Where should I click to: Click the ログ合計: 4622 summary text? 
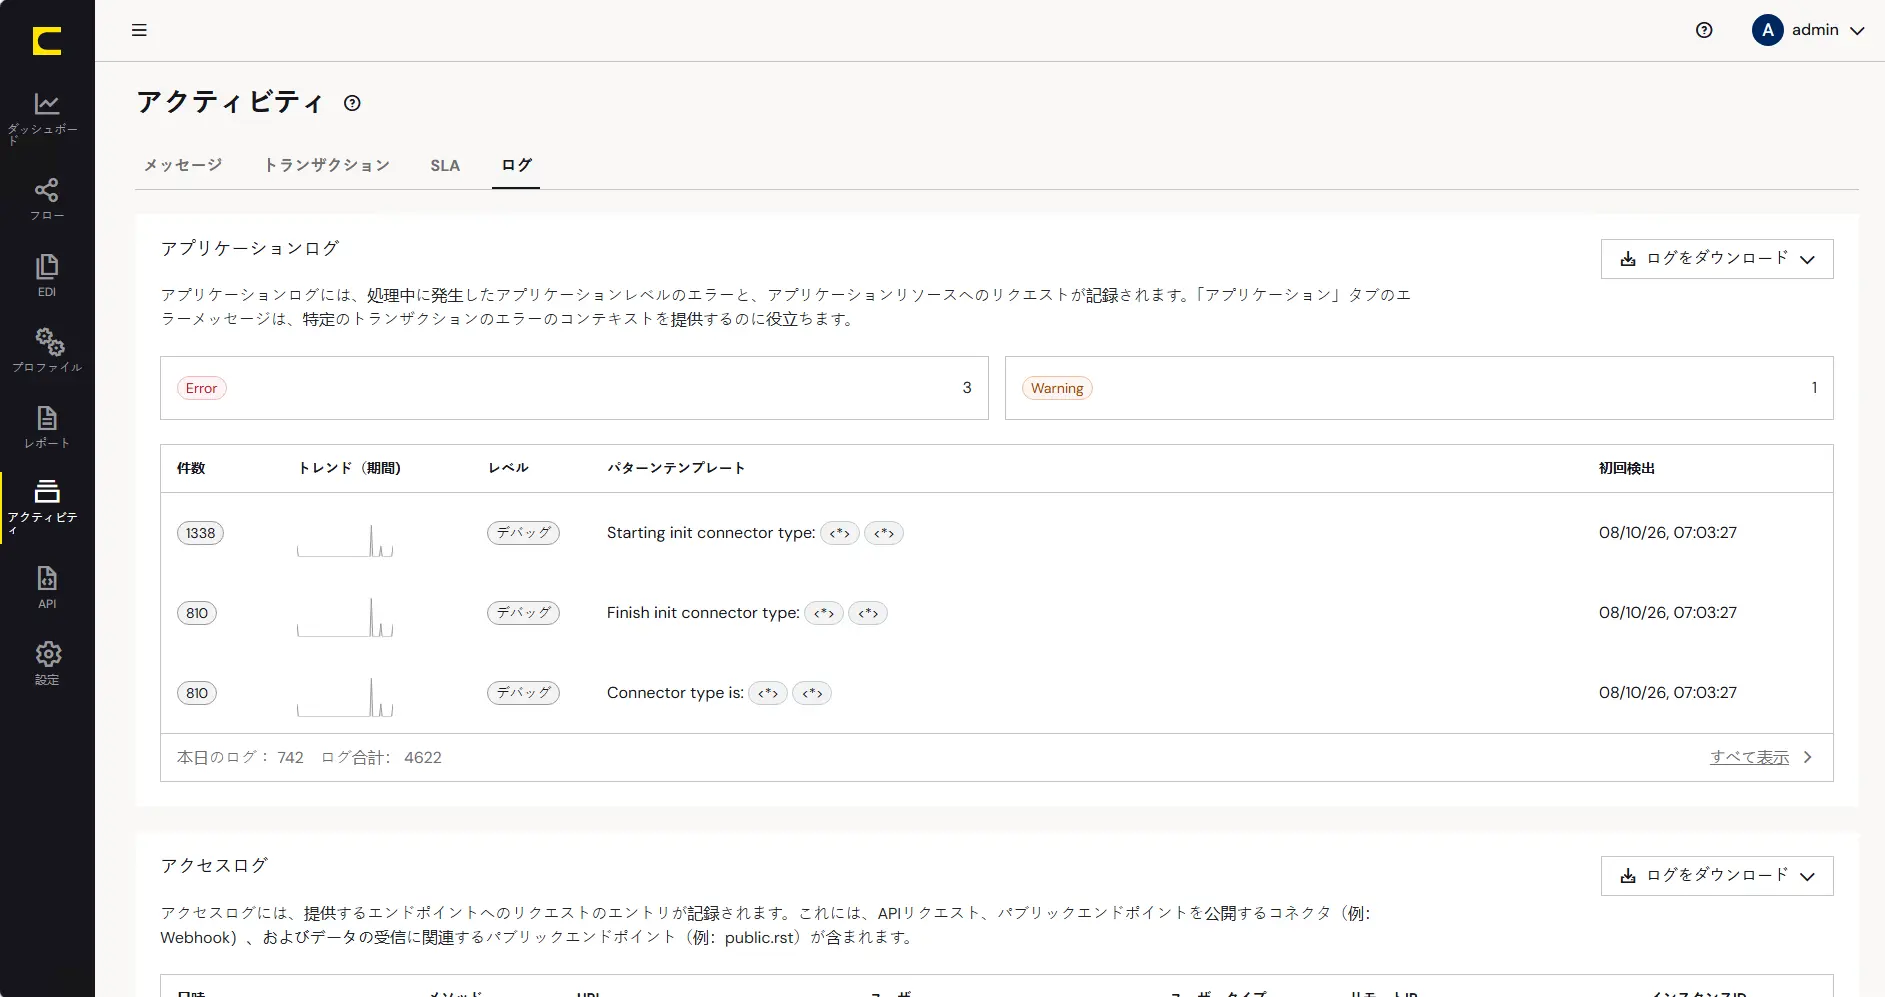click(381, 758)
